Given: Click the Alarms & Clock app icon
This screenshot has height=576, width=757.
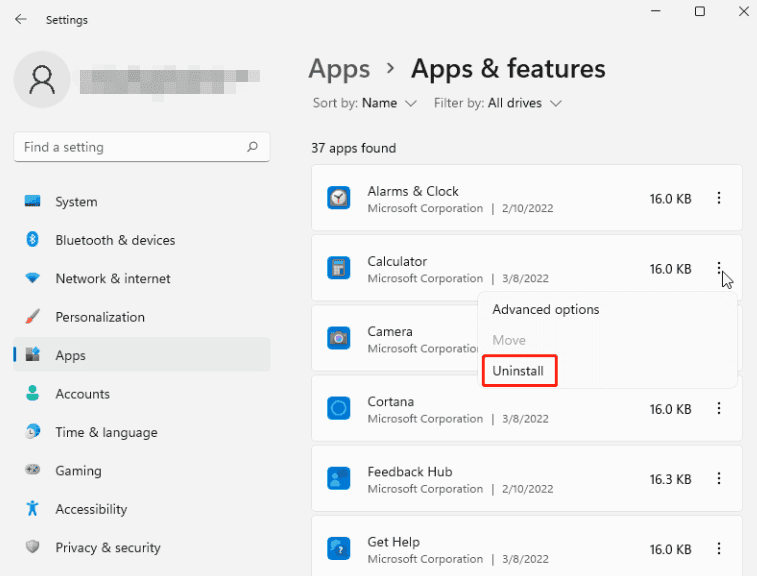Looking at the screenshot, I should pyautogui.click(x=338, y=198).
